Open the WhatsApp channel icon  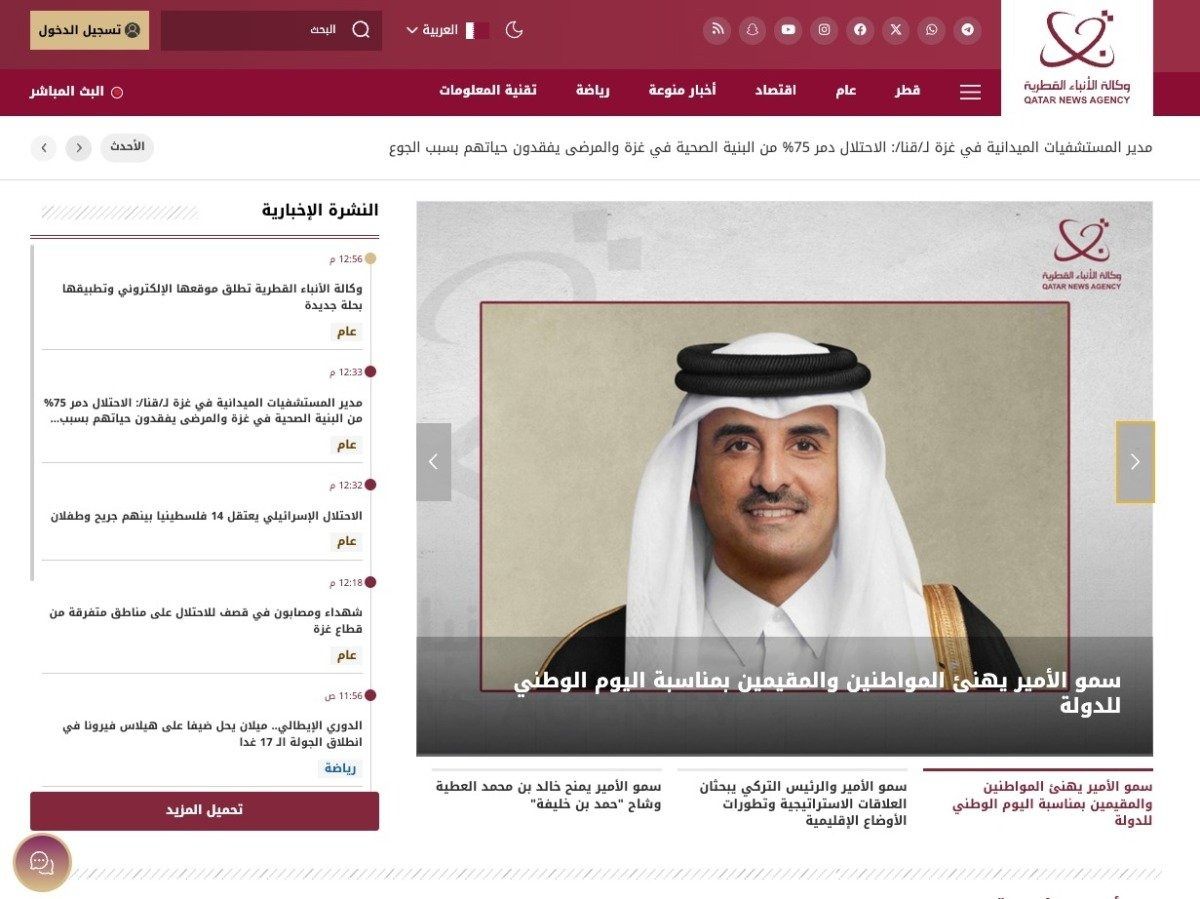[x=932, y=30]
